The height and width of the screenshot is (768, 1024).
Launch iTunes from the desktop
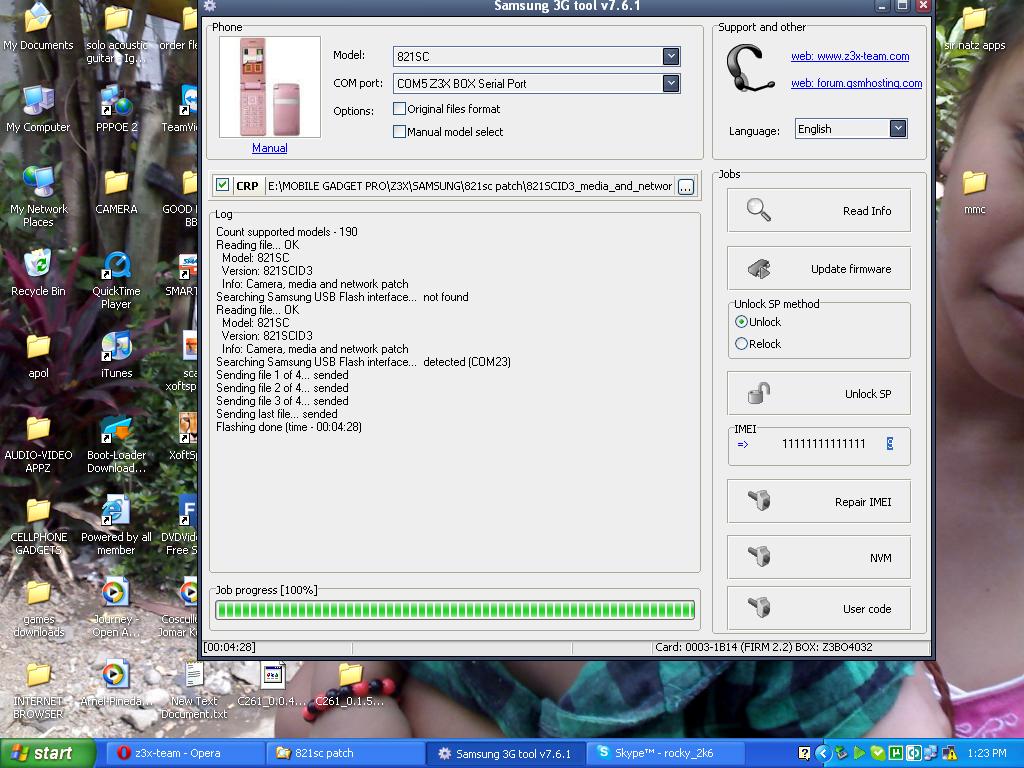point(116,355)
